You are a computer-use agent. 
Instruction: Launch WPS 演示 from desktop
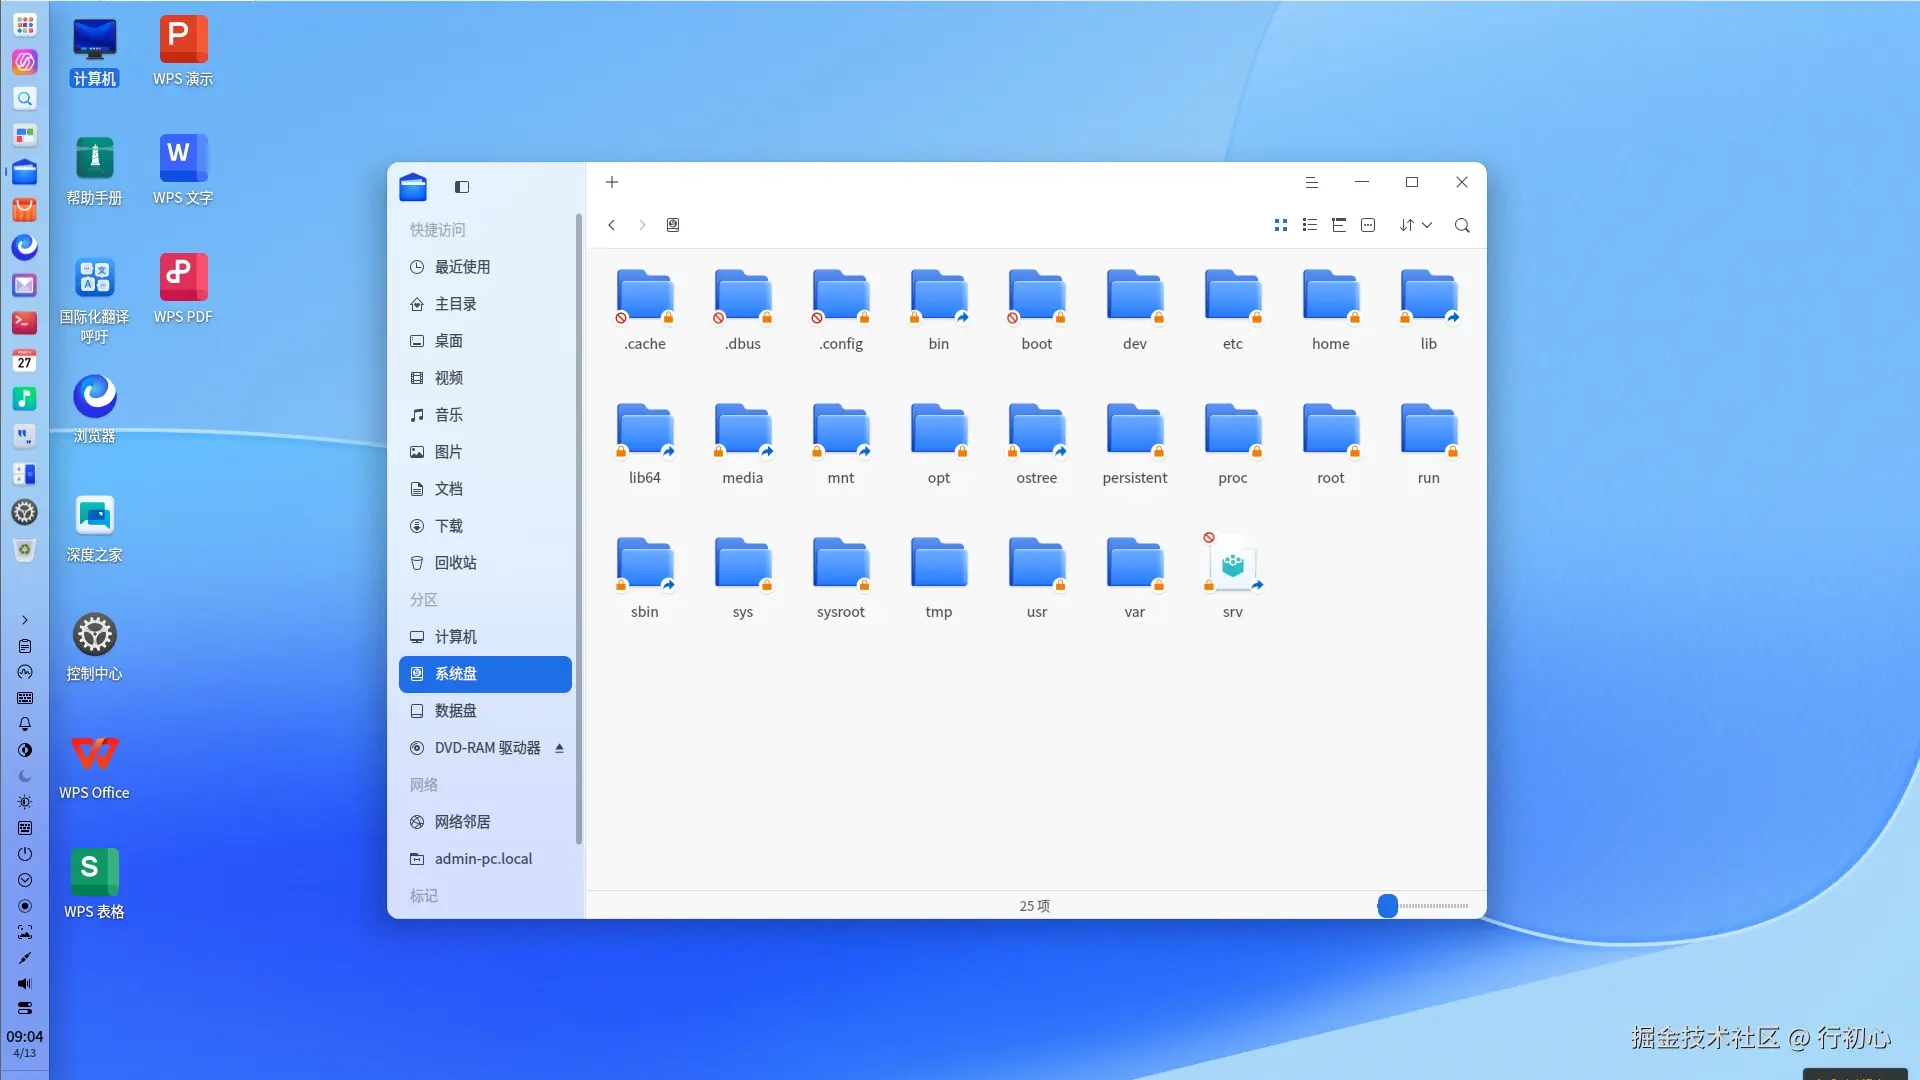point(183,53)
